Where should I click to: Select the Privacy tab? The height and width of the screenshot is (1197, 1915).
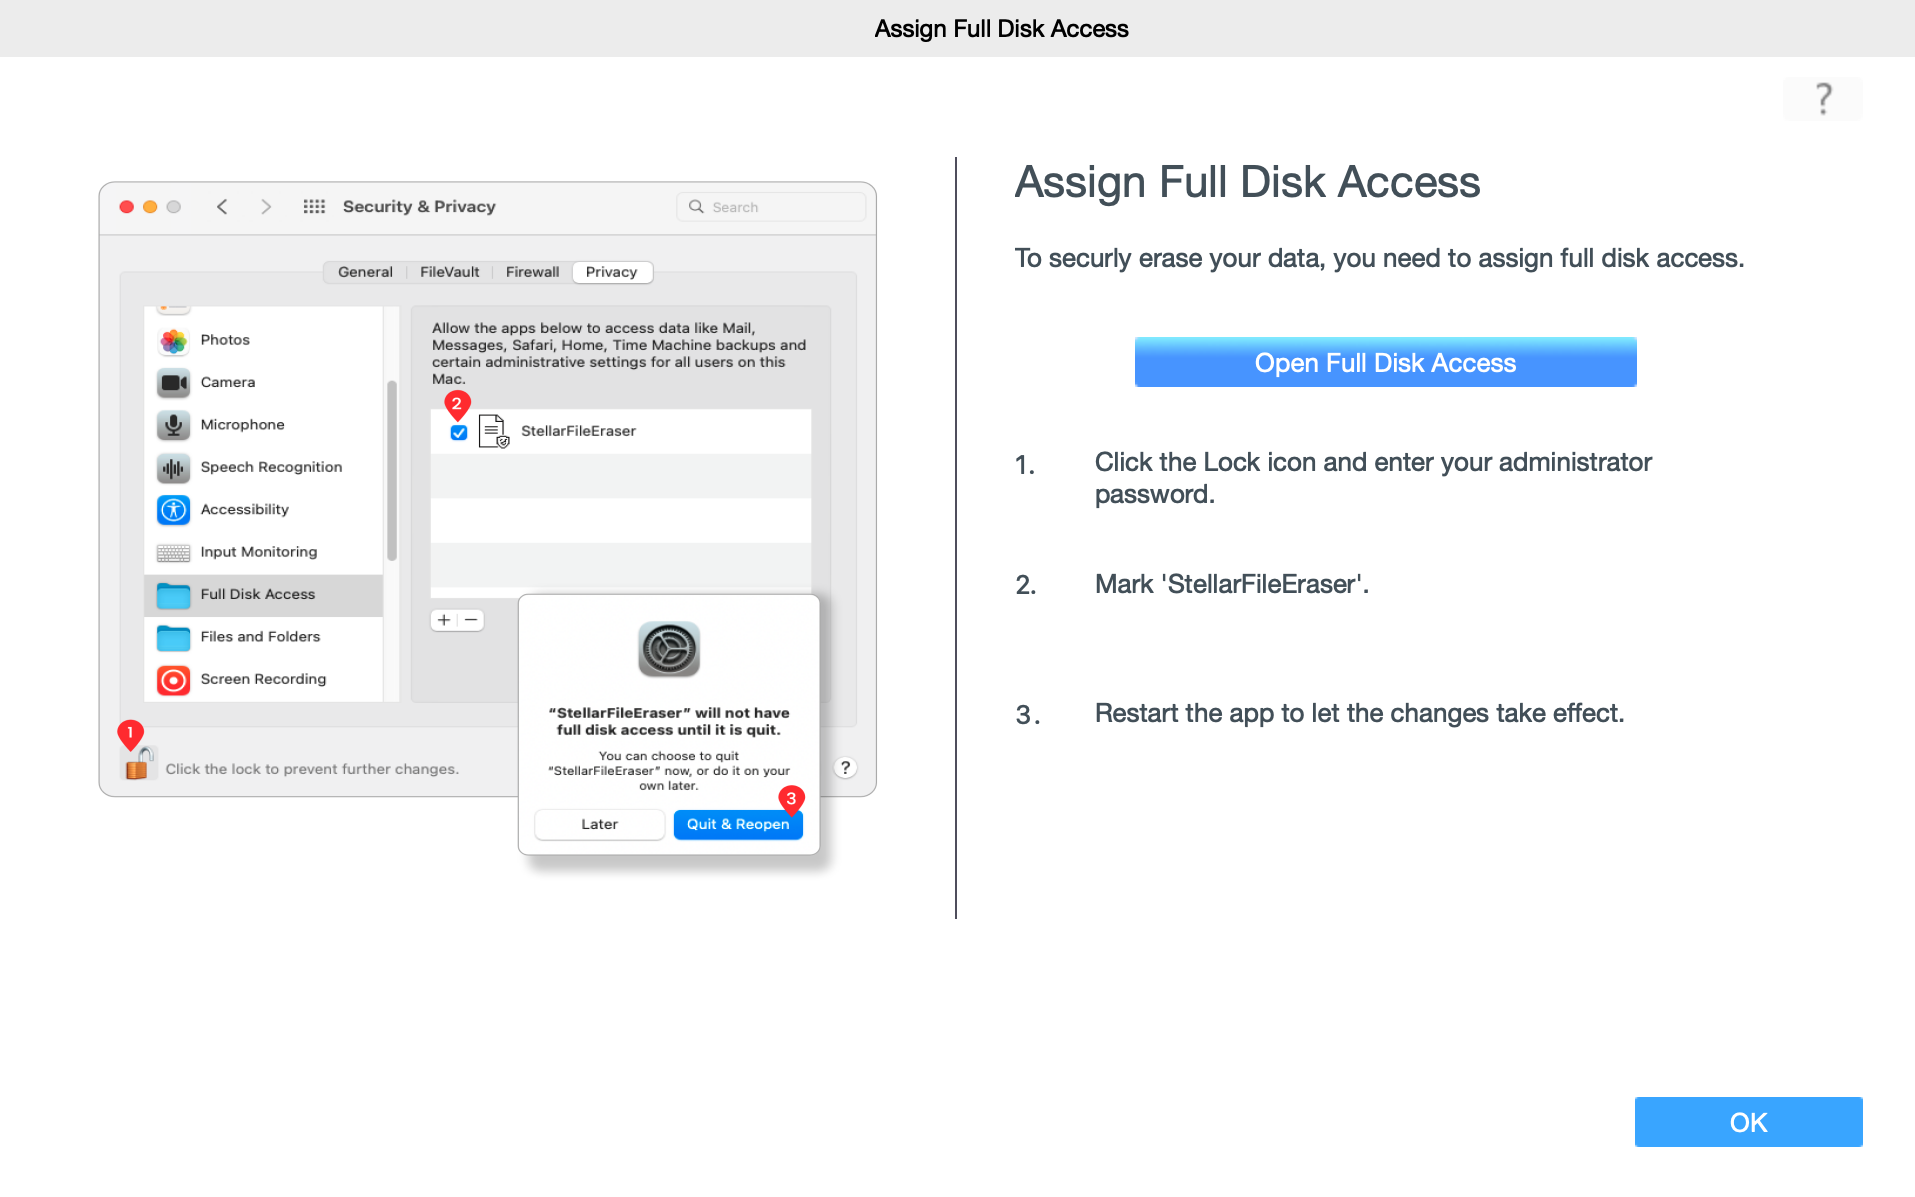click(611, 272)
